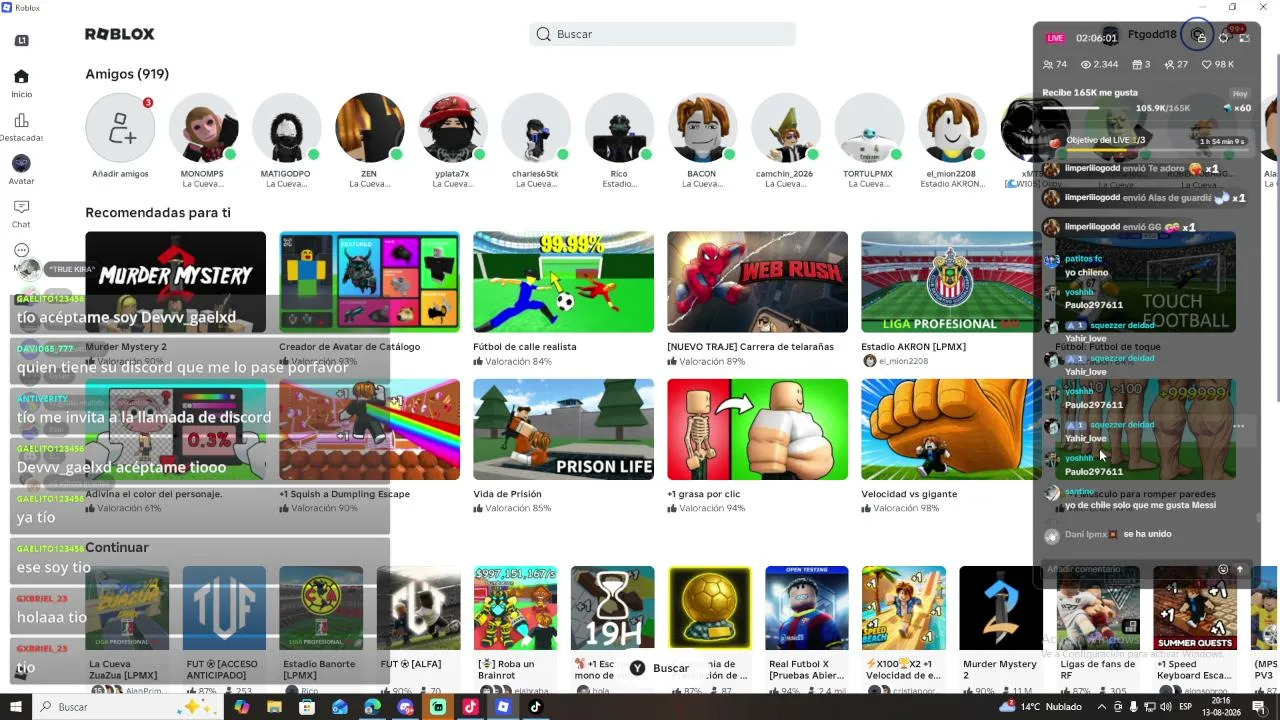
Task: Click the Amigos (919) heading
Action: [x=127, y=74]
